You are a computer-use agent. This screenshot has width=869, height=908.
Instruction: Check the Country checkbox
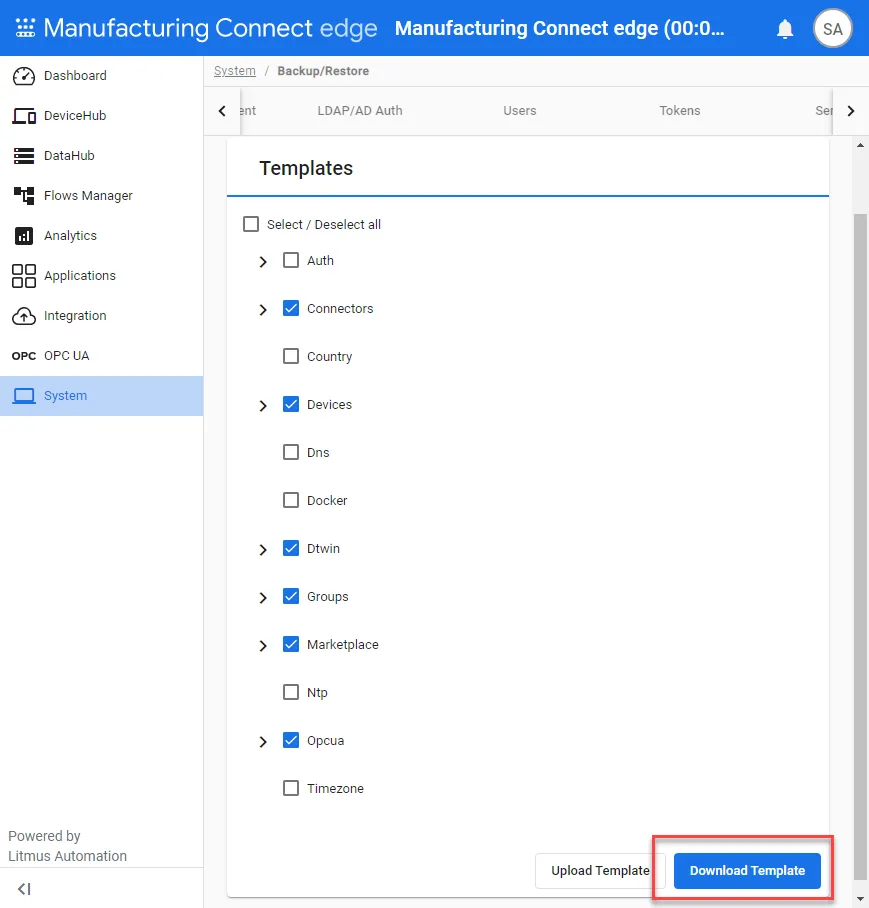pyautogui.click(x=291, y=356)
